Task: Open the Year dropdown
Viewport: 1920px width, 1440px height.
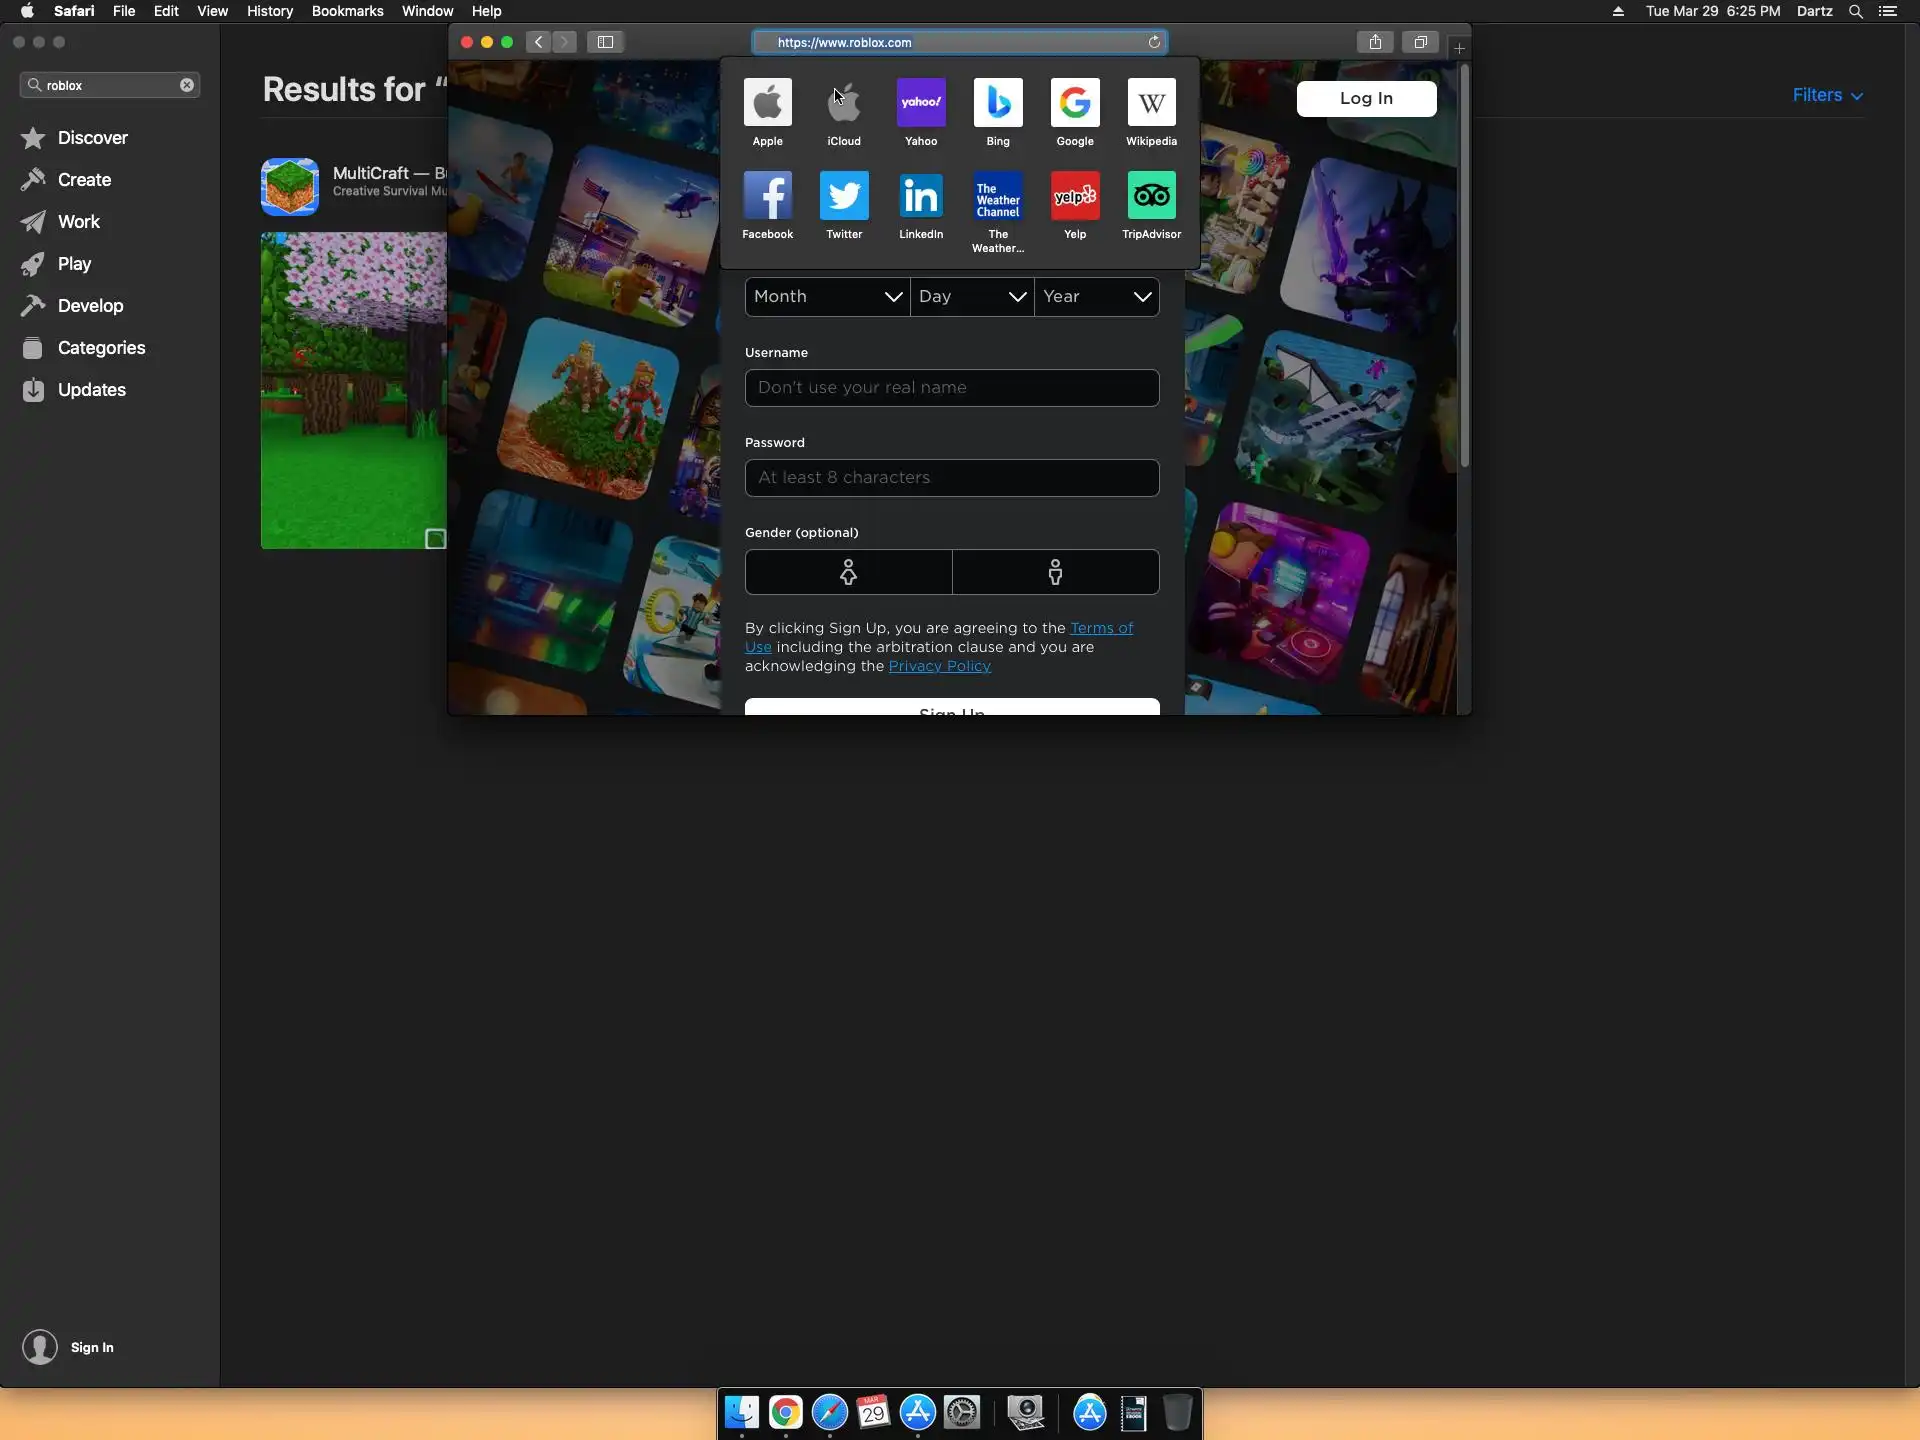Action: [1097, 297]
